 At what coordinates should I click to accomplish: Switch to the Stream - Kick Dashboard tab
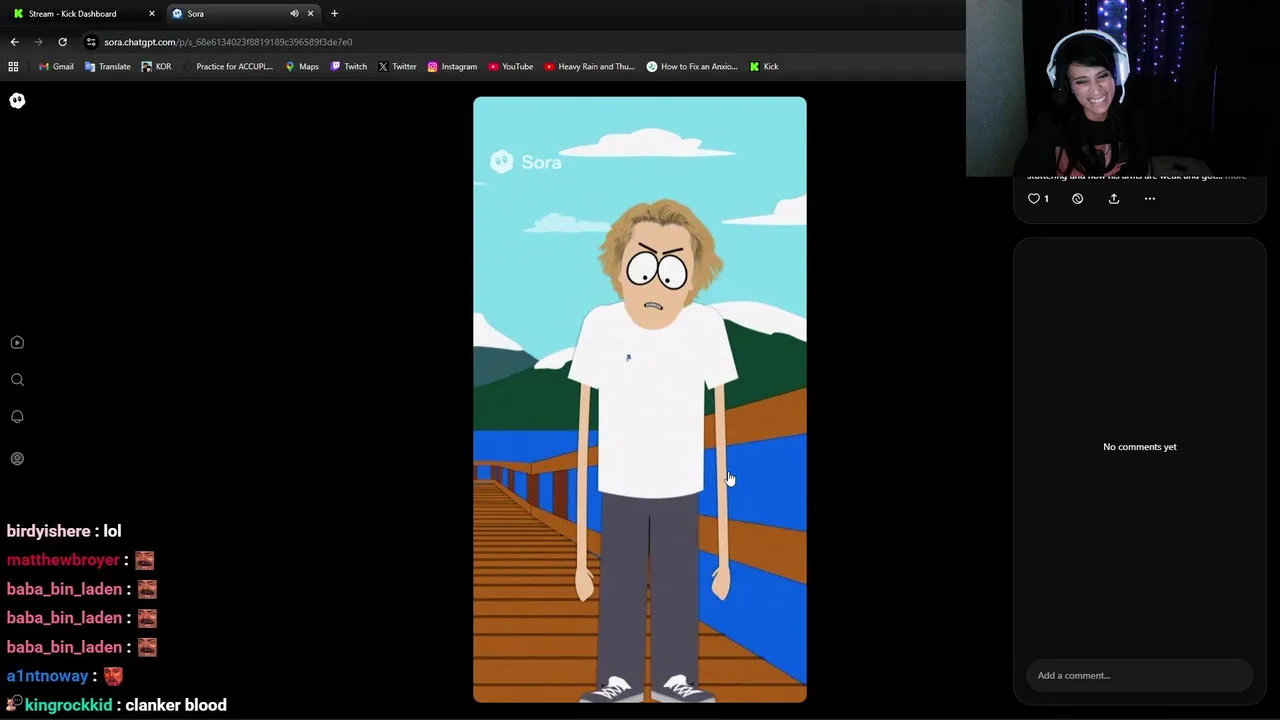point(82,14)
